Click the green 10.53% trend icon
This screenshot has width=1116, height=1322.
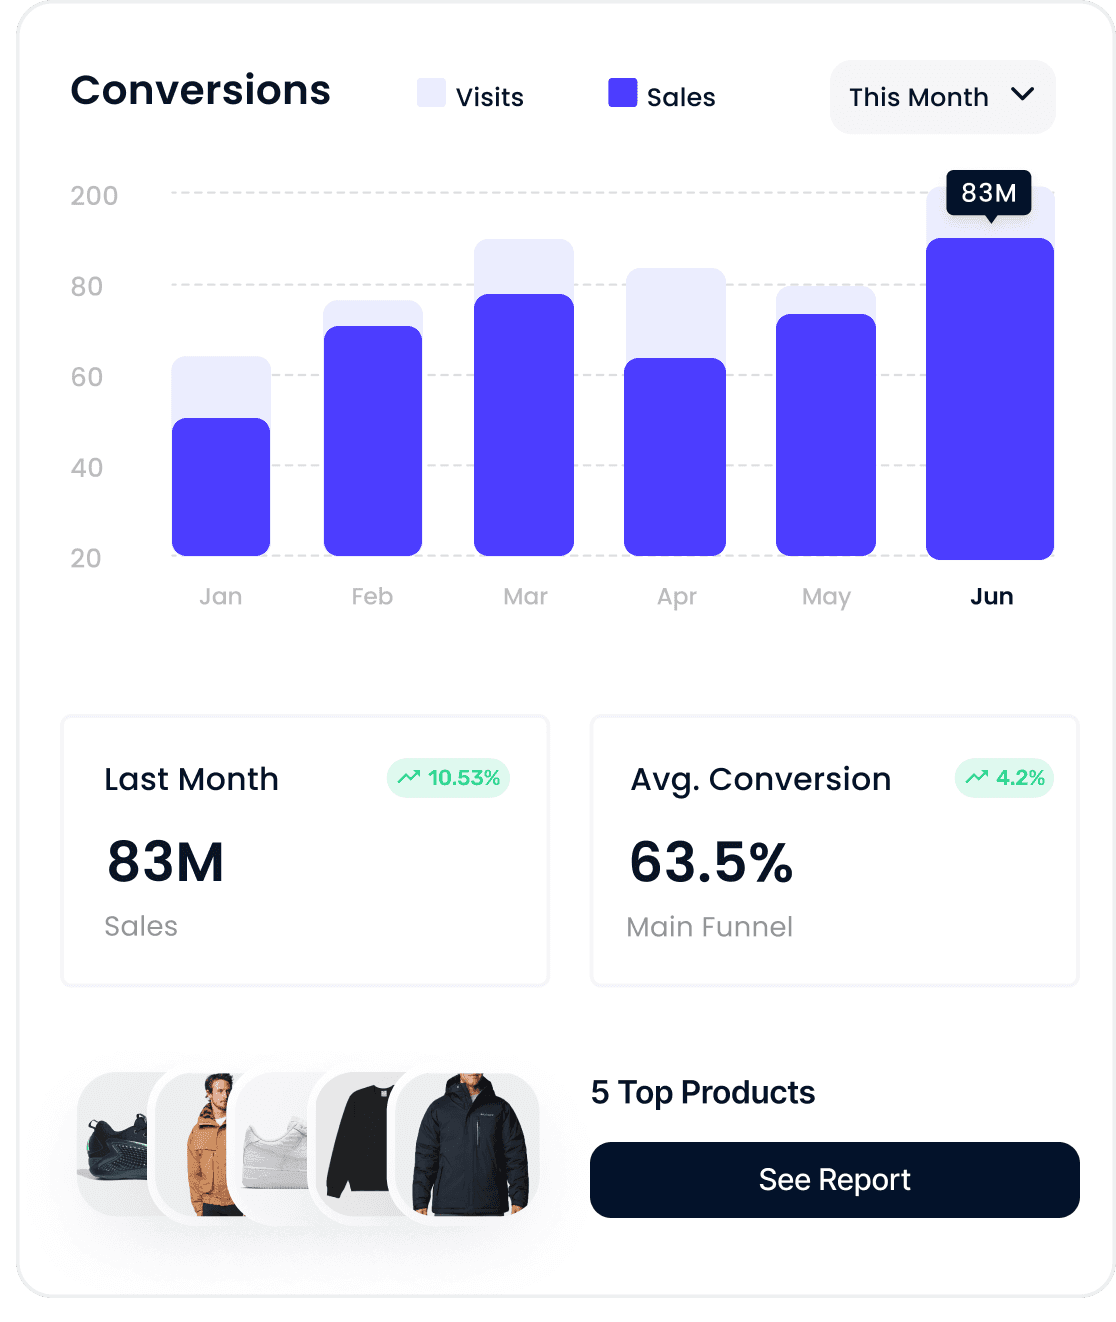[x=408, y=776]
